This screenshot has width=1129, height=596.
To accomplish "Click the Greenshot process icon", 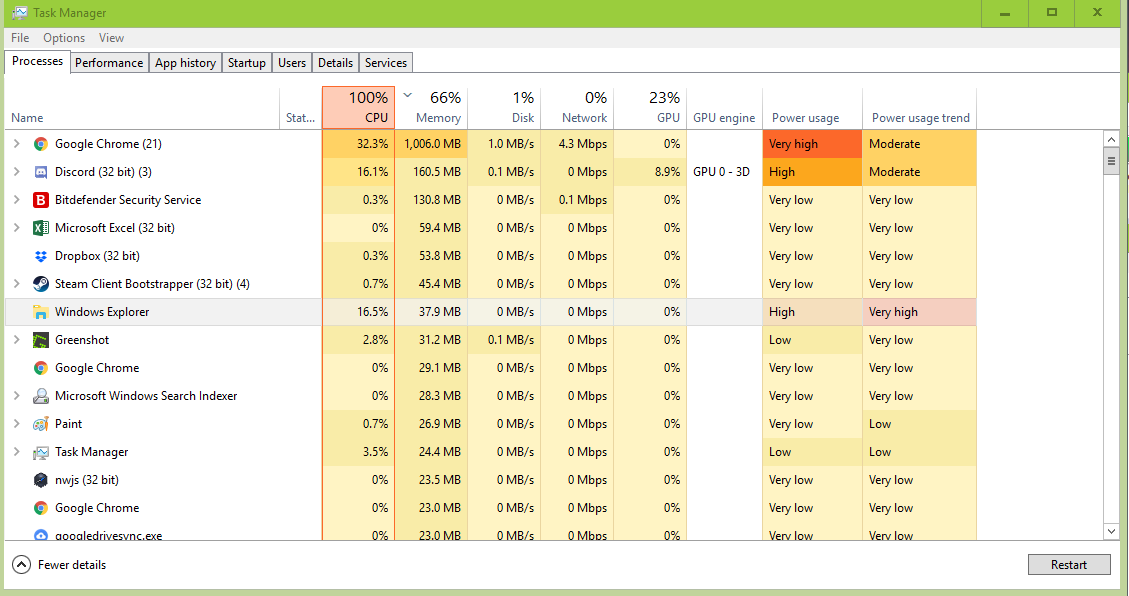I will (x=41, y=340).
